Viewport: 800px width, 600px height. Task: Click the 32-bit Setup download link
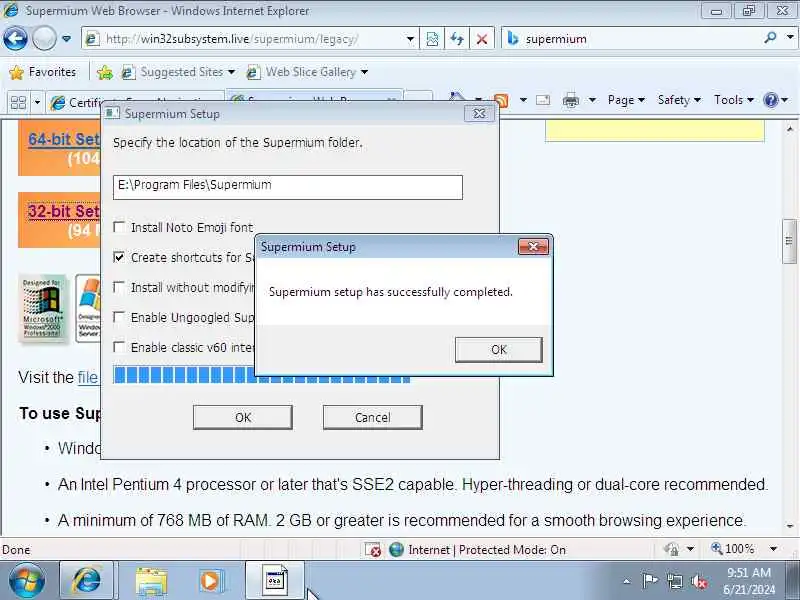point(64,211)
